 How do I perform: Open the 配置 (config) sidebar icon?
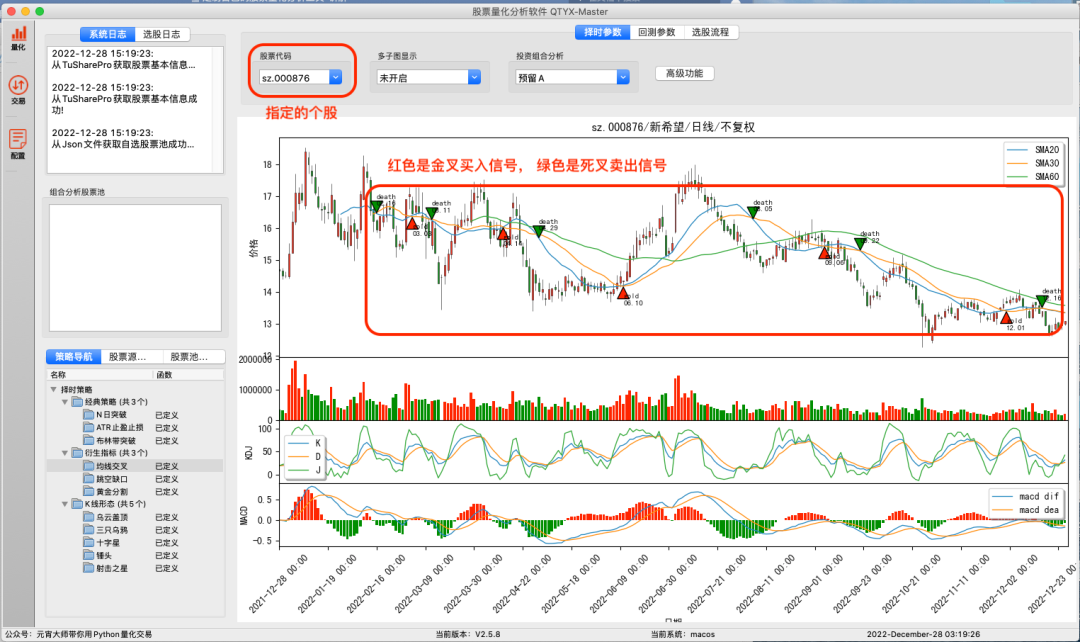click(19, 143)
